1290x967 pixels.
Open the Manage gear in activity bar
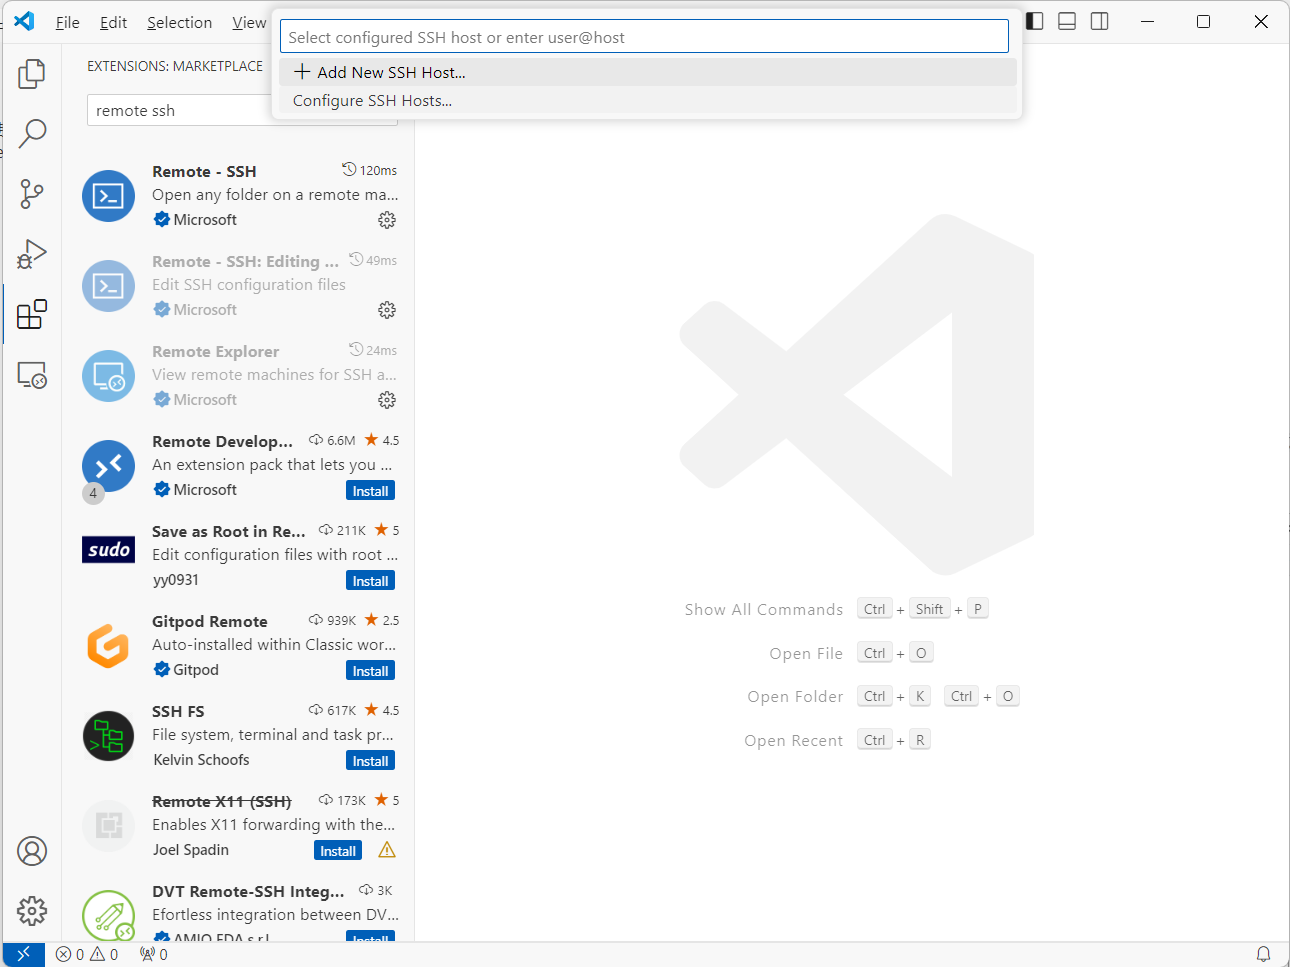click(32, 911)
